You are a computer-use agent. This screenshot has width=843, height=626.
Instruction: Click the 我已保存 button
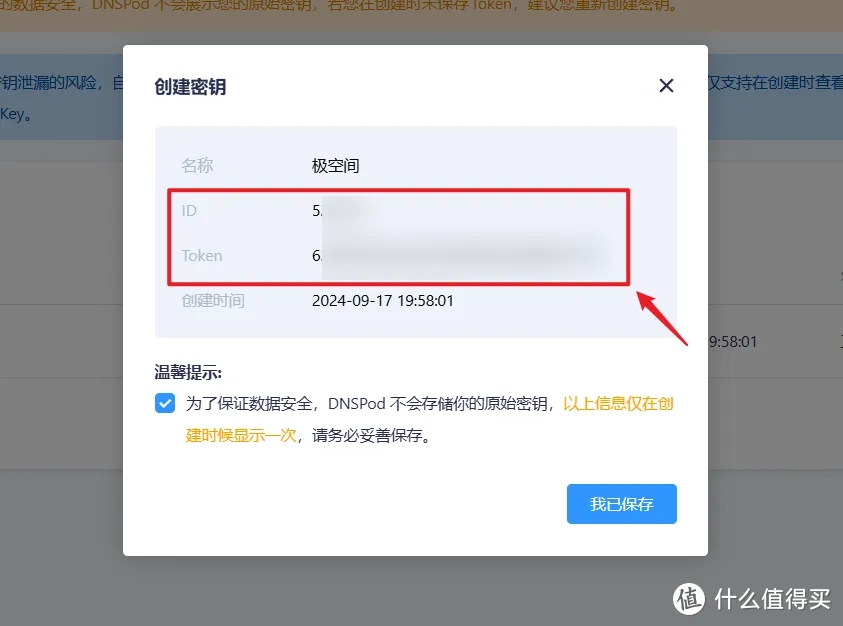(621, 504)
